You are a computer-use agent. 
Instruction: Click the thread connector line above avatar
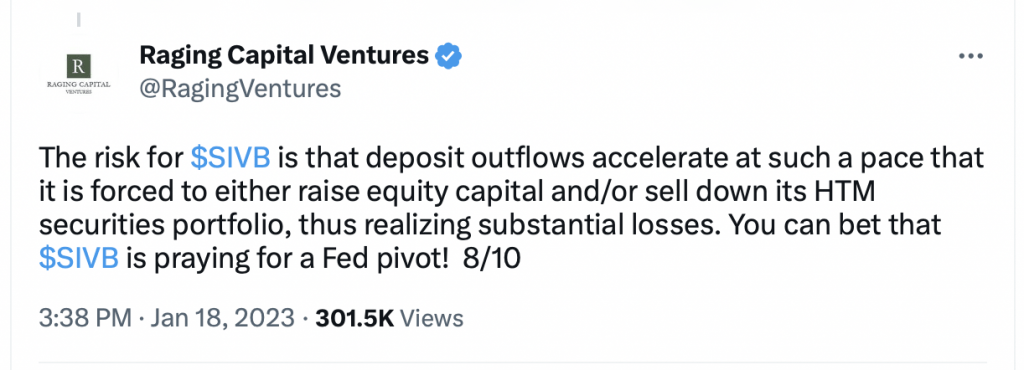pyautogui.click(x=78, y=19)
